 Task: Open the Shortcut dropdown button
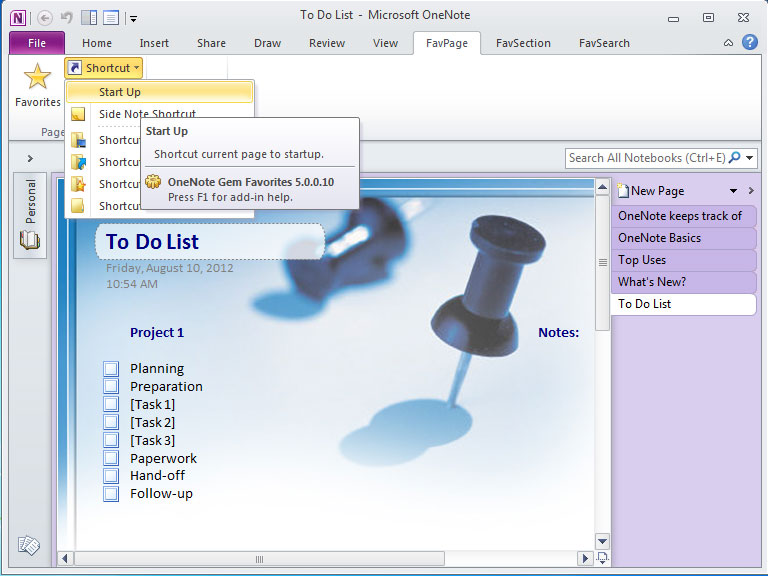[x=104, y=68]
